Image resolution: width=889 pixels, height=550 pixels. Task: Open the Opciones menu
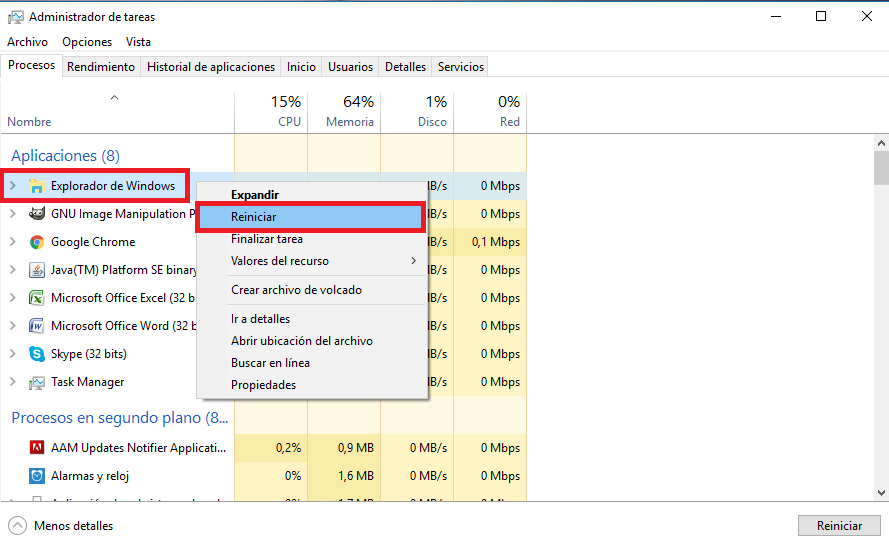pos(87,42)
